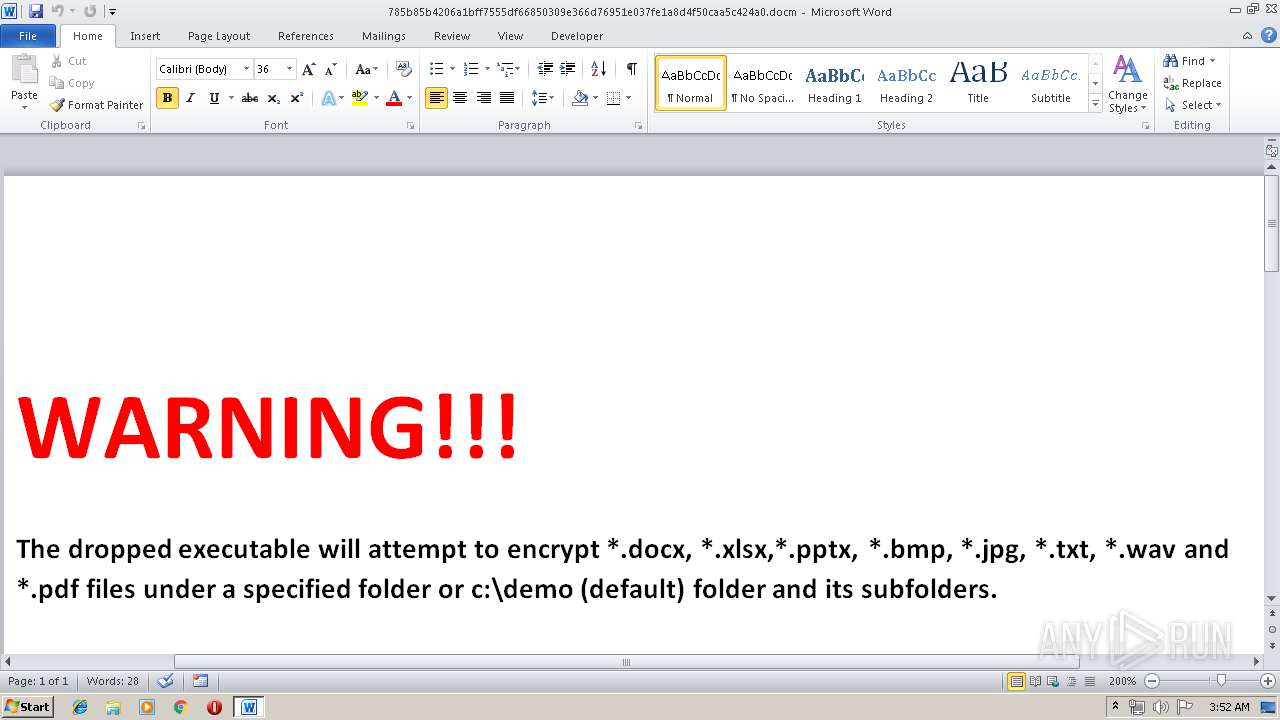Click Shading paint bucket icon
The height and width of the screenshot is (720, 1280).
click(580, 98)
